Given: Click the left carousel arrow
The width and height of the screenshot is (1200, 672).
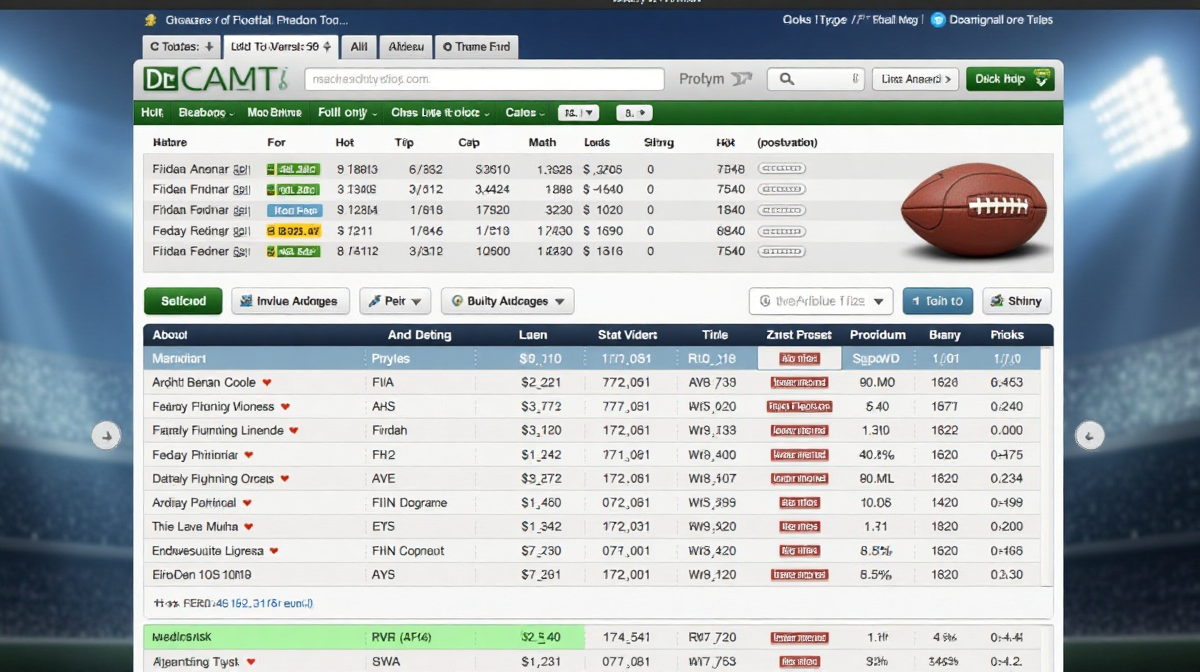Looking at the screenshot, I should point(106,435).
